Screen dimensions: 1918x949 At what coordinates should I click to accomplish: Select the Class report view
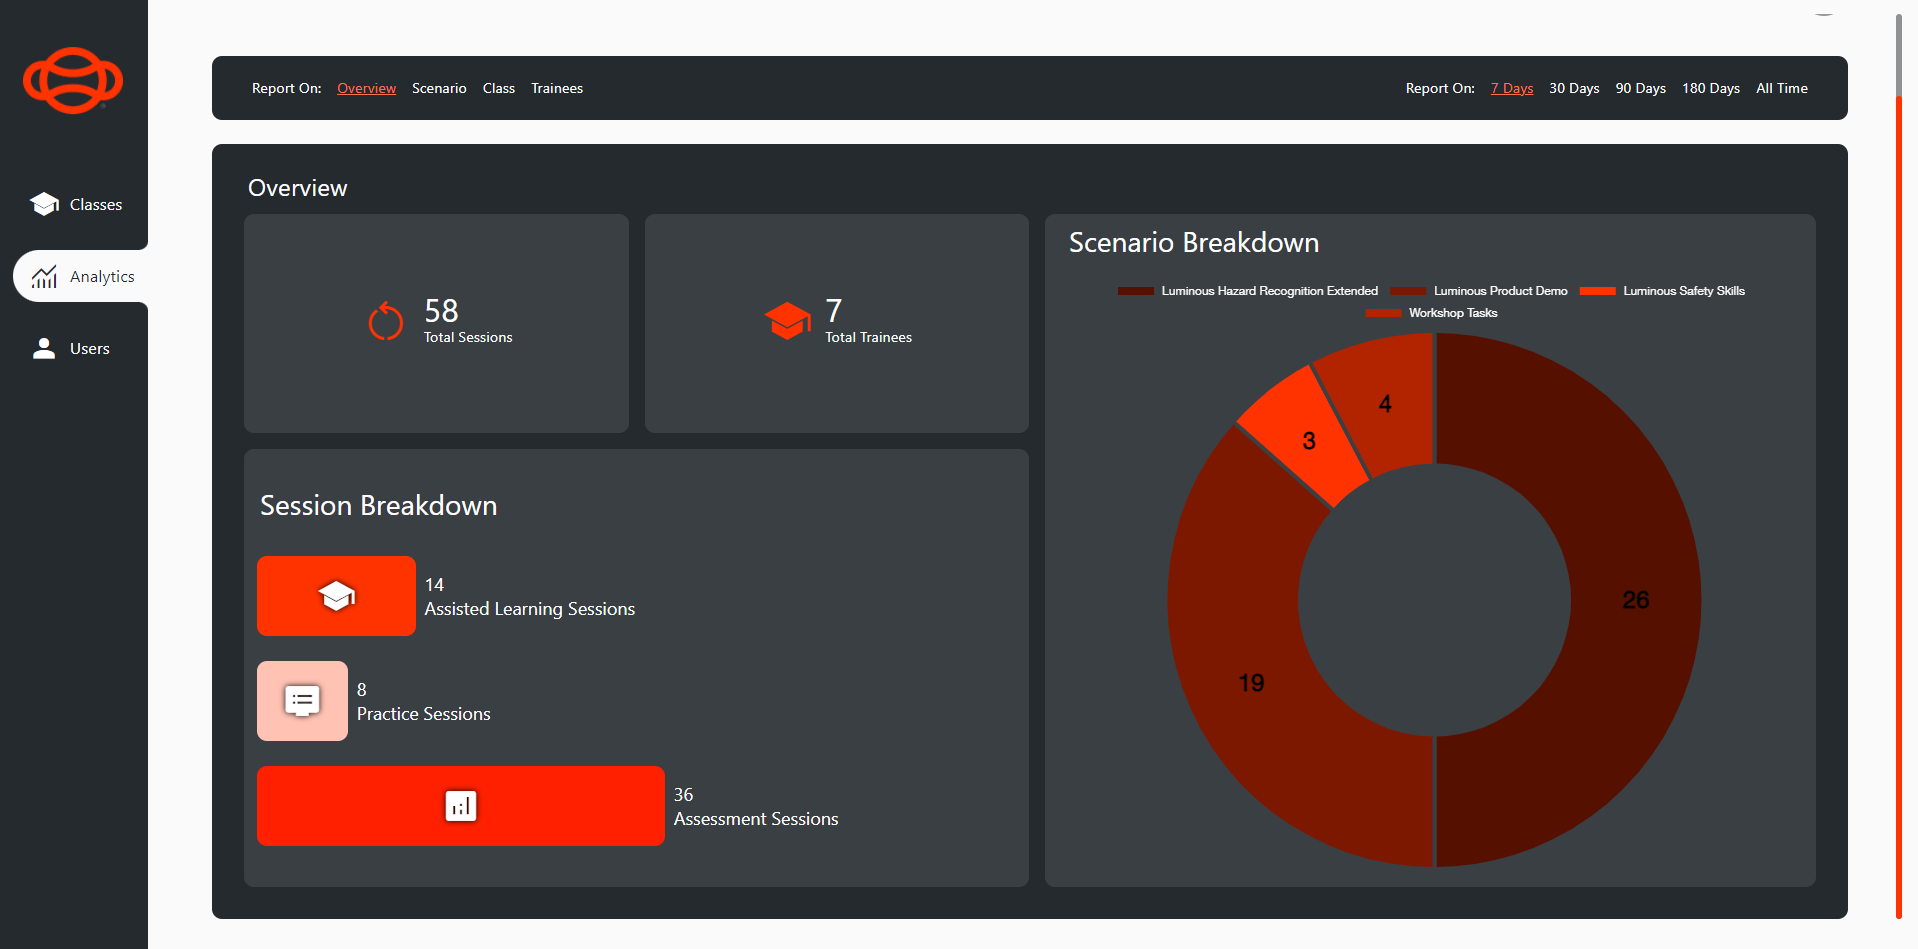tap(499, 88)
